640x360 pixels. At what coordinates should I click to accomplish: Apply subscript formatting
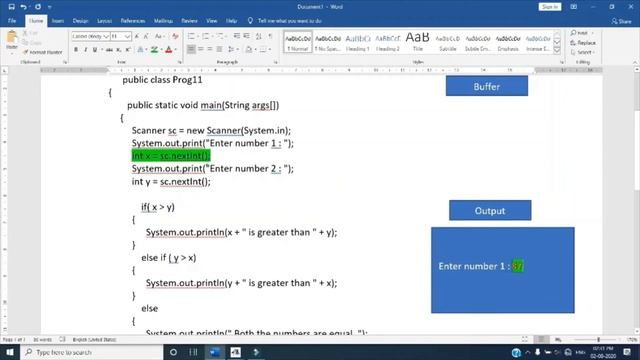click(x=118, y=50)
